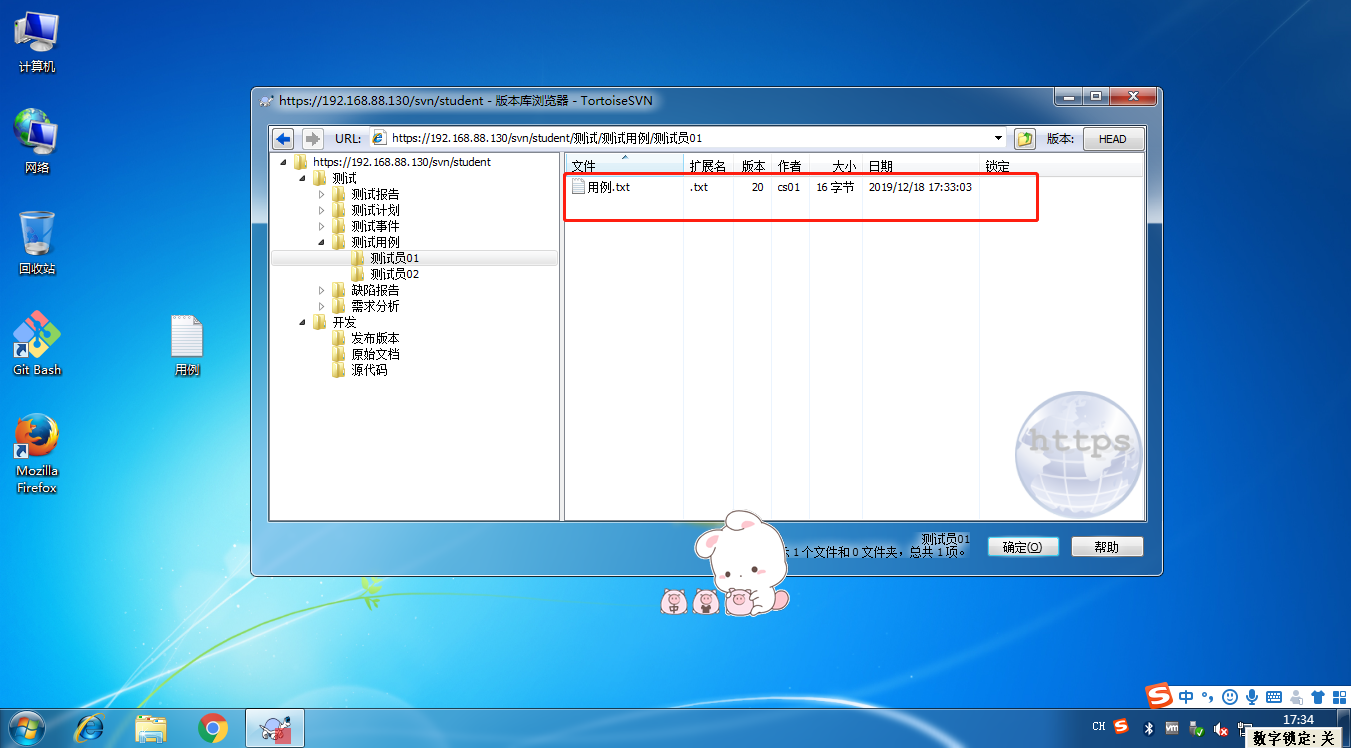Screen dimensions: 1351x748
Task: Launch Internet Explorer from the taskbar
Action: click(90, 728)
